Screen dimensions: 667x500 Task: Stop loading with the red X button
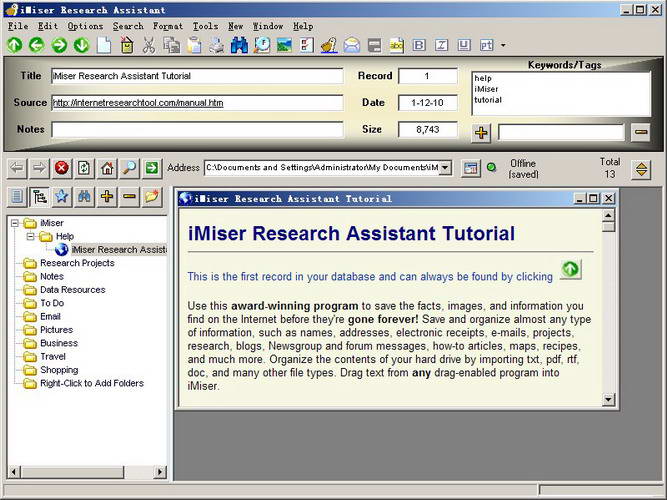tap(62, 168)
